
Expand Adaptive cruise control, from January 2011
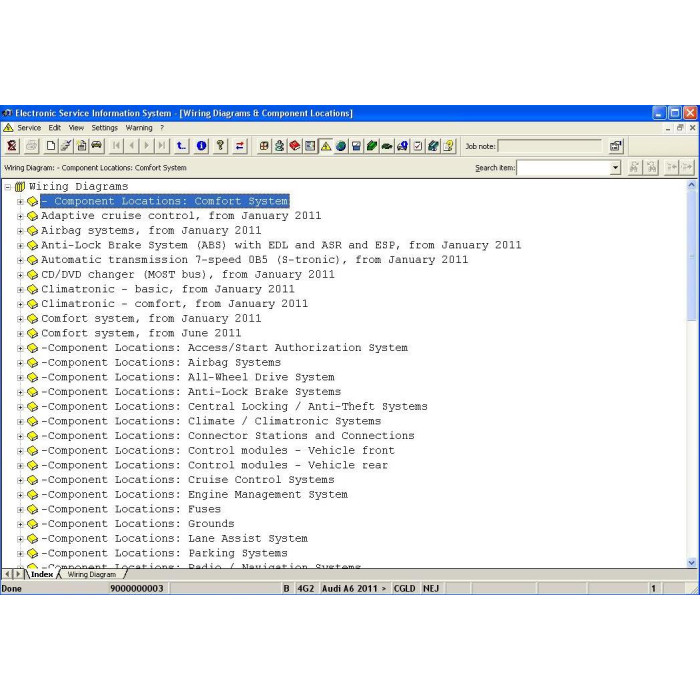pyautogui.click(x=20, y=216)
